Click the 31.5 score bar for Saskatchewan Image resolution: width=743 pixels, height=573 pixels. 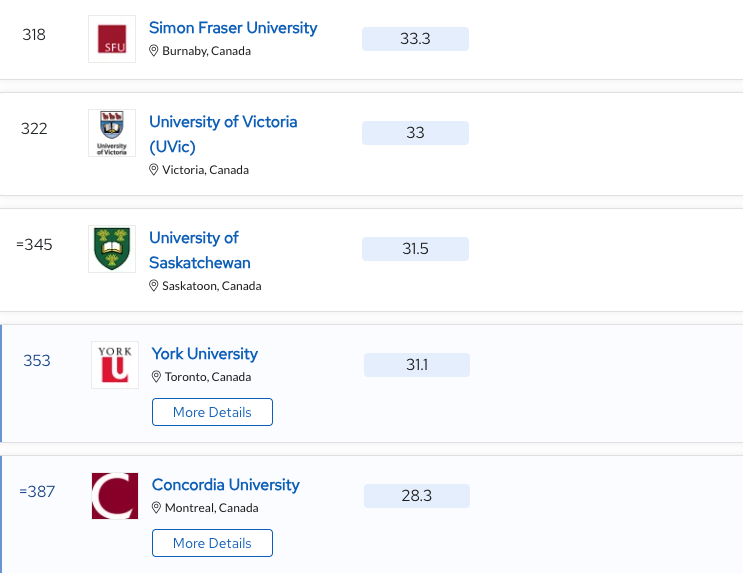(415, 249)
